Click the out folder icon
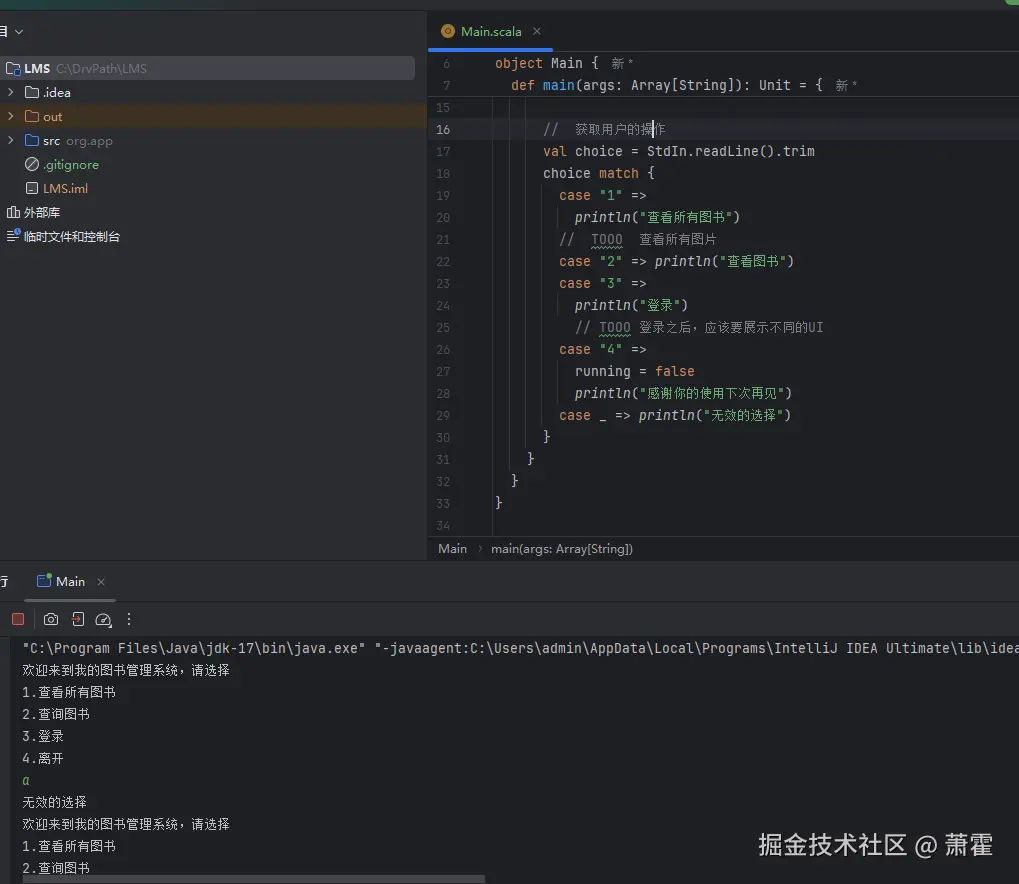Screen dimensions: 1019x884 coord(32,116)
